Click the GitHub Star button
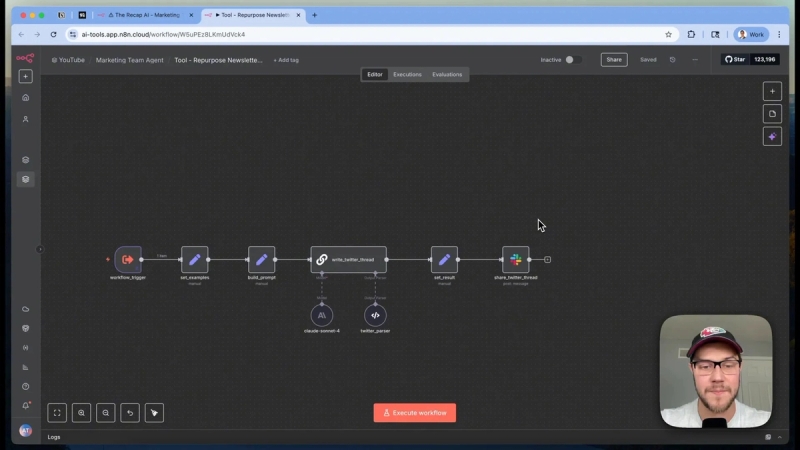 click(735, 59)
